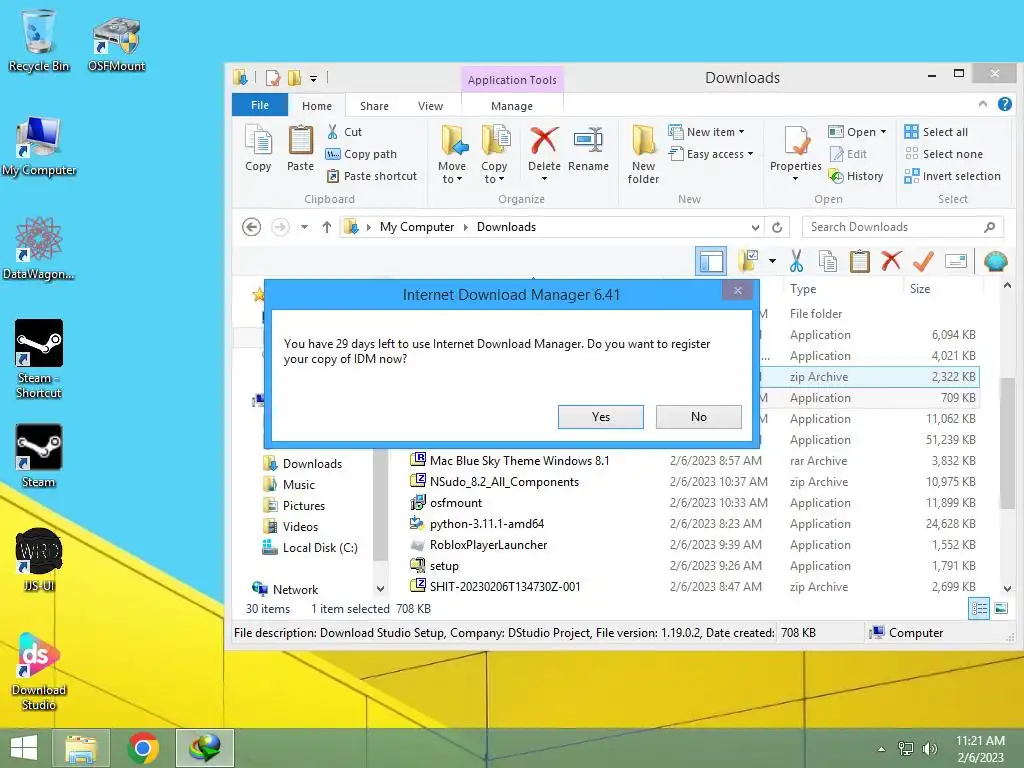Sort files by the Type column header

pyautogui.click(x=803, y=289)
